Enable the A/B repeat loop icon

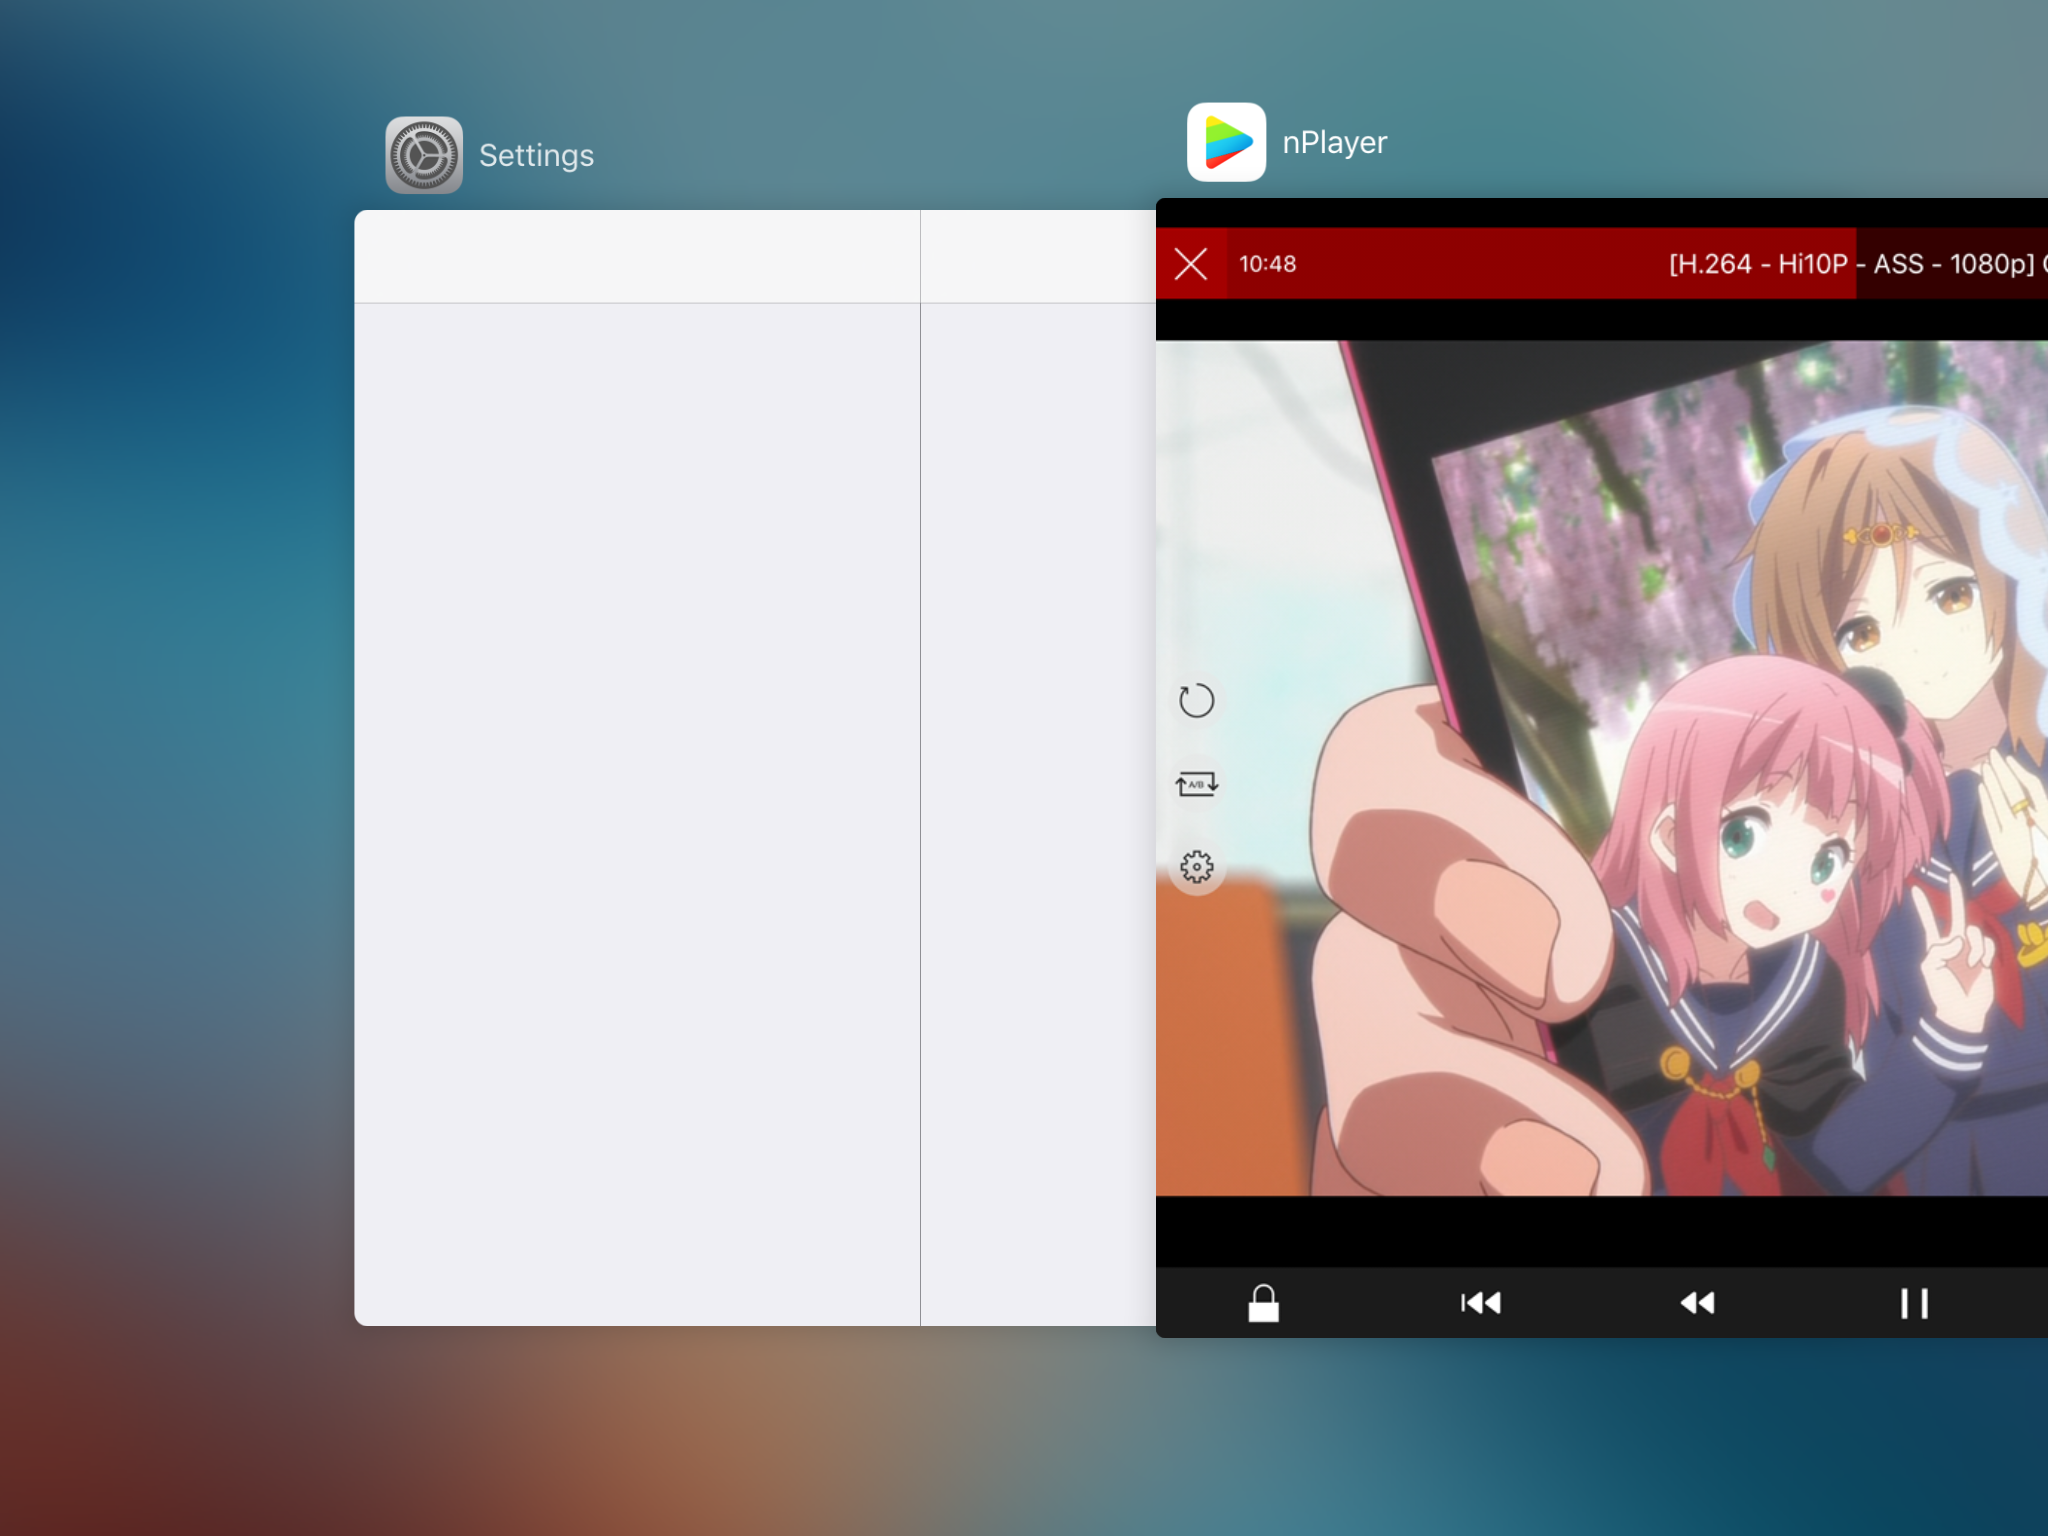point(1196,784)
